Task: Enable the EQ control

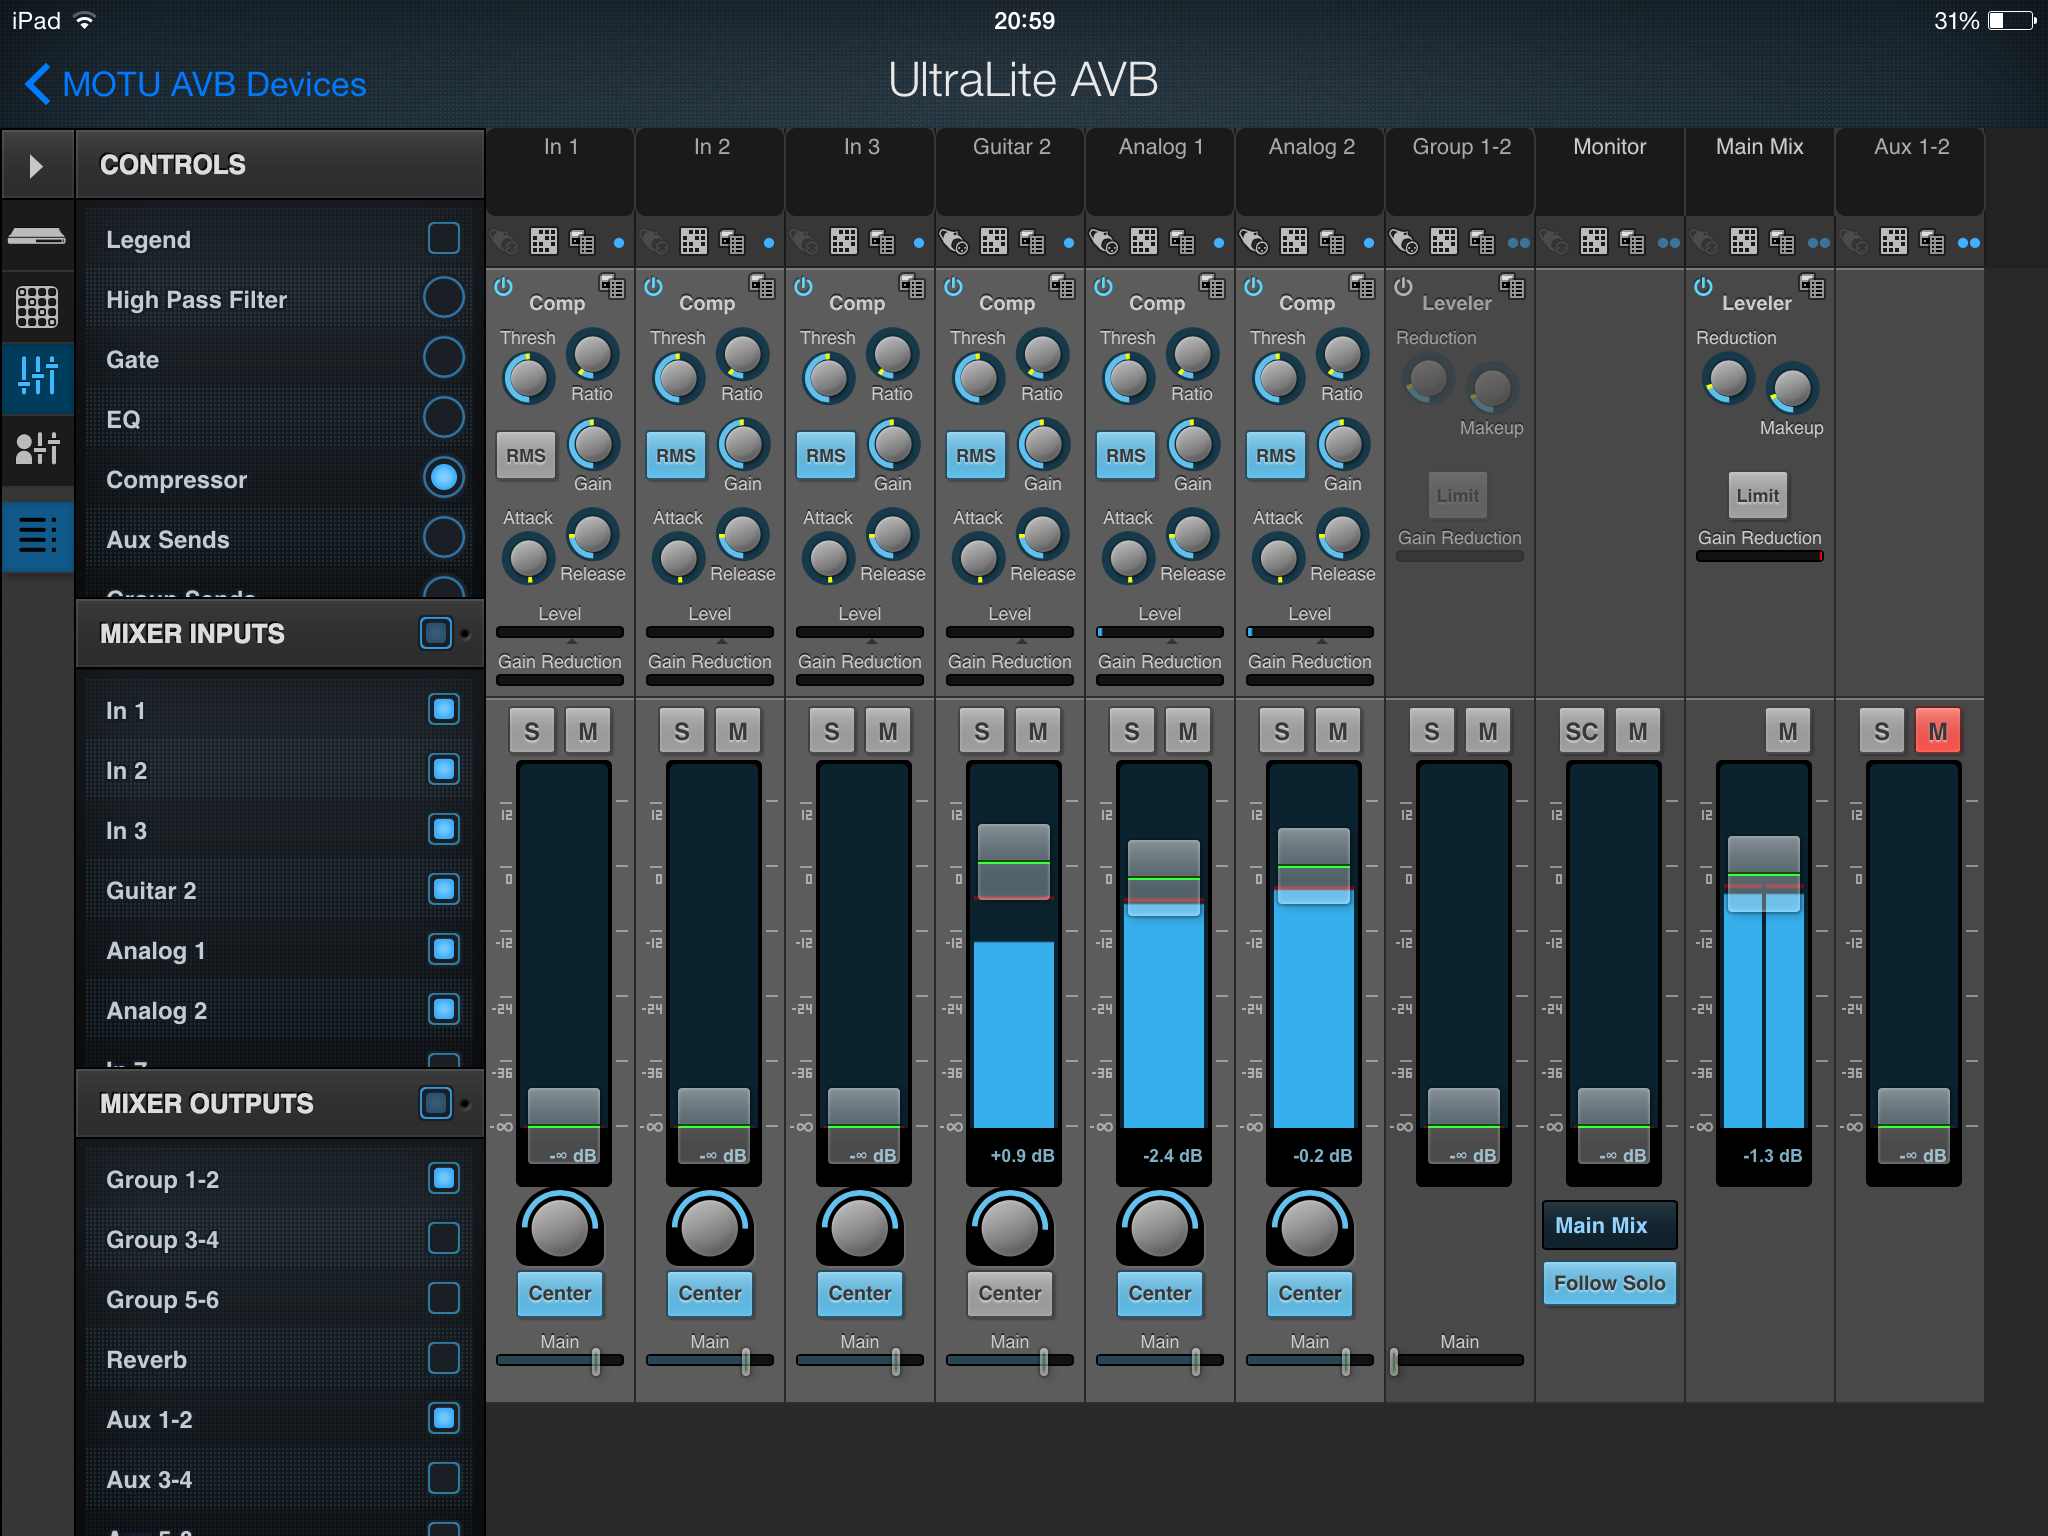Action: click(x=444, y=418)
